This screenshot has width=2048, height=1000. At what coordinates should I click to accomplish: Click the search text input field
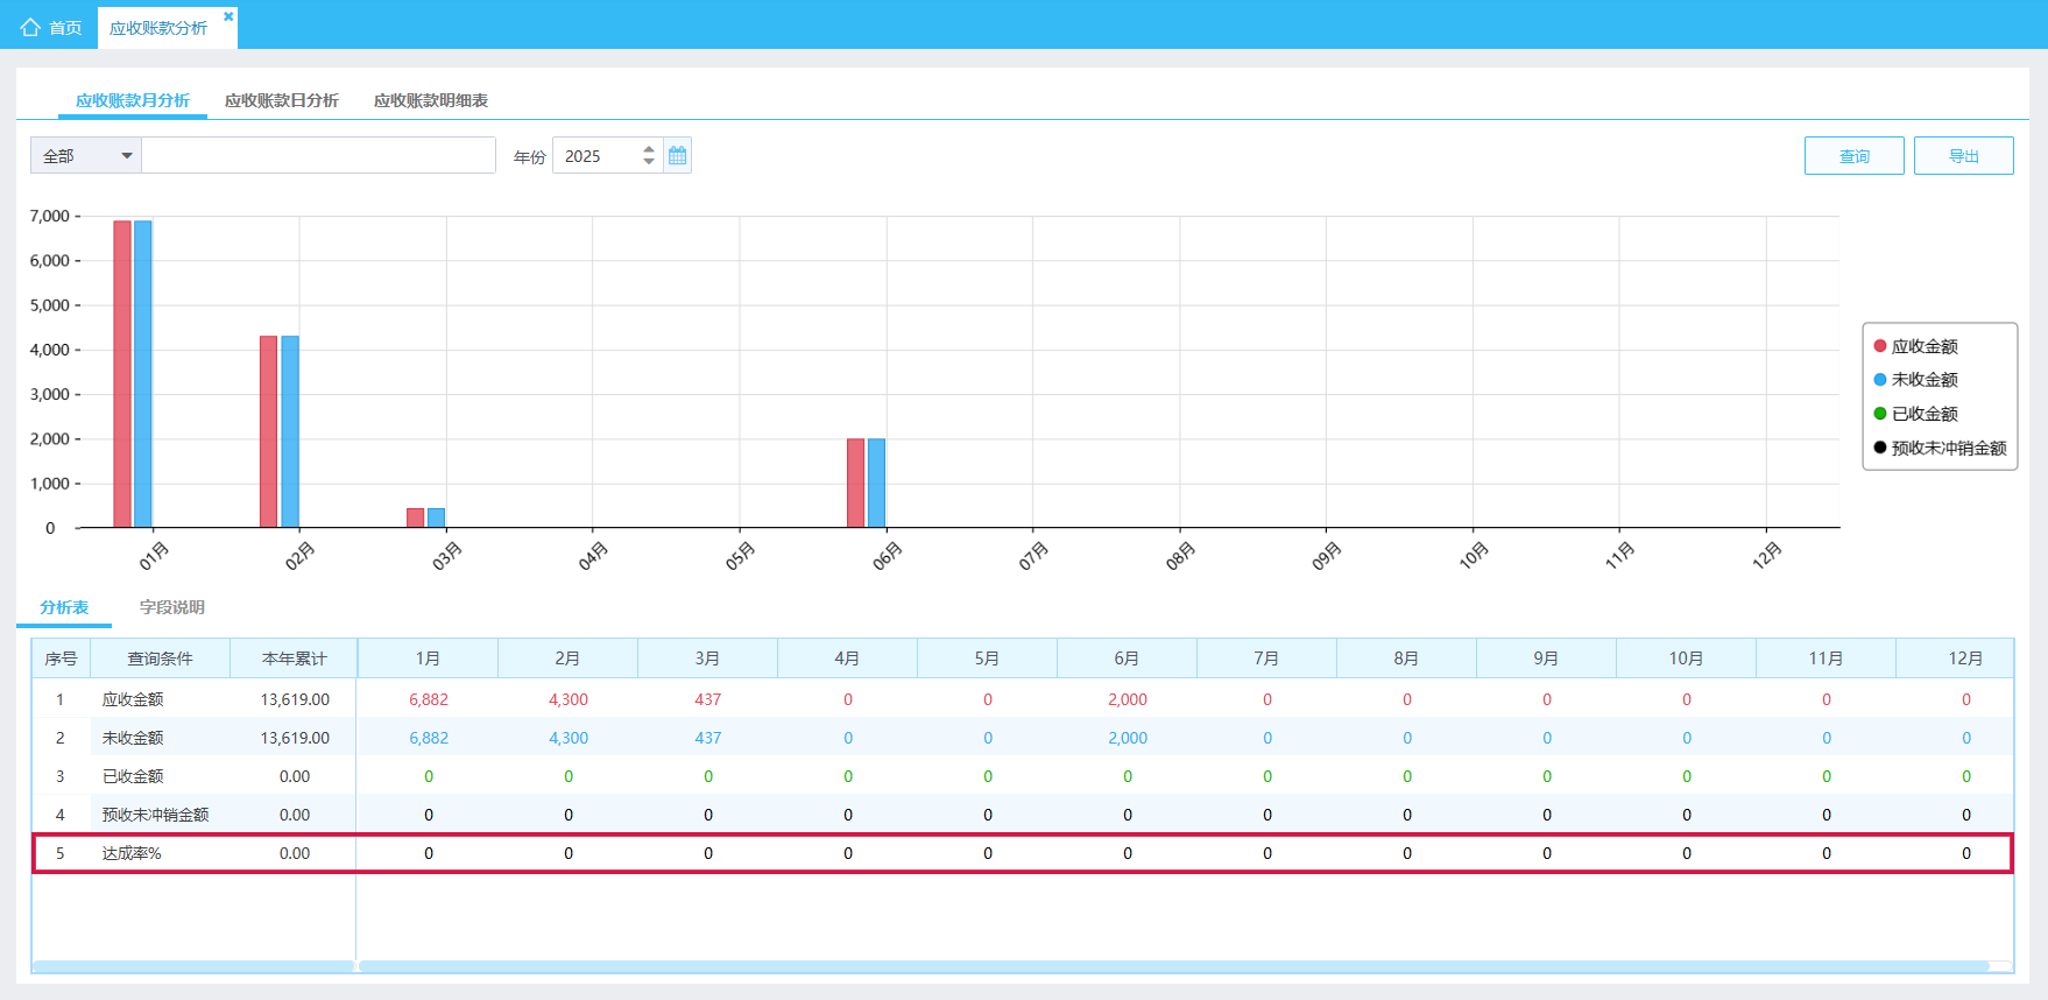tap(318, 155)
